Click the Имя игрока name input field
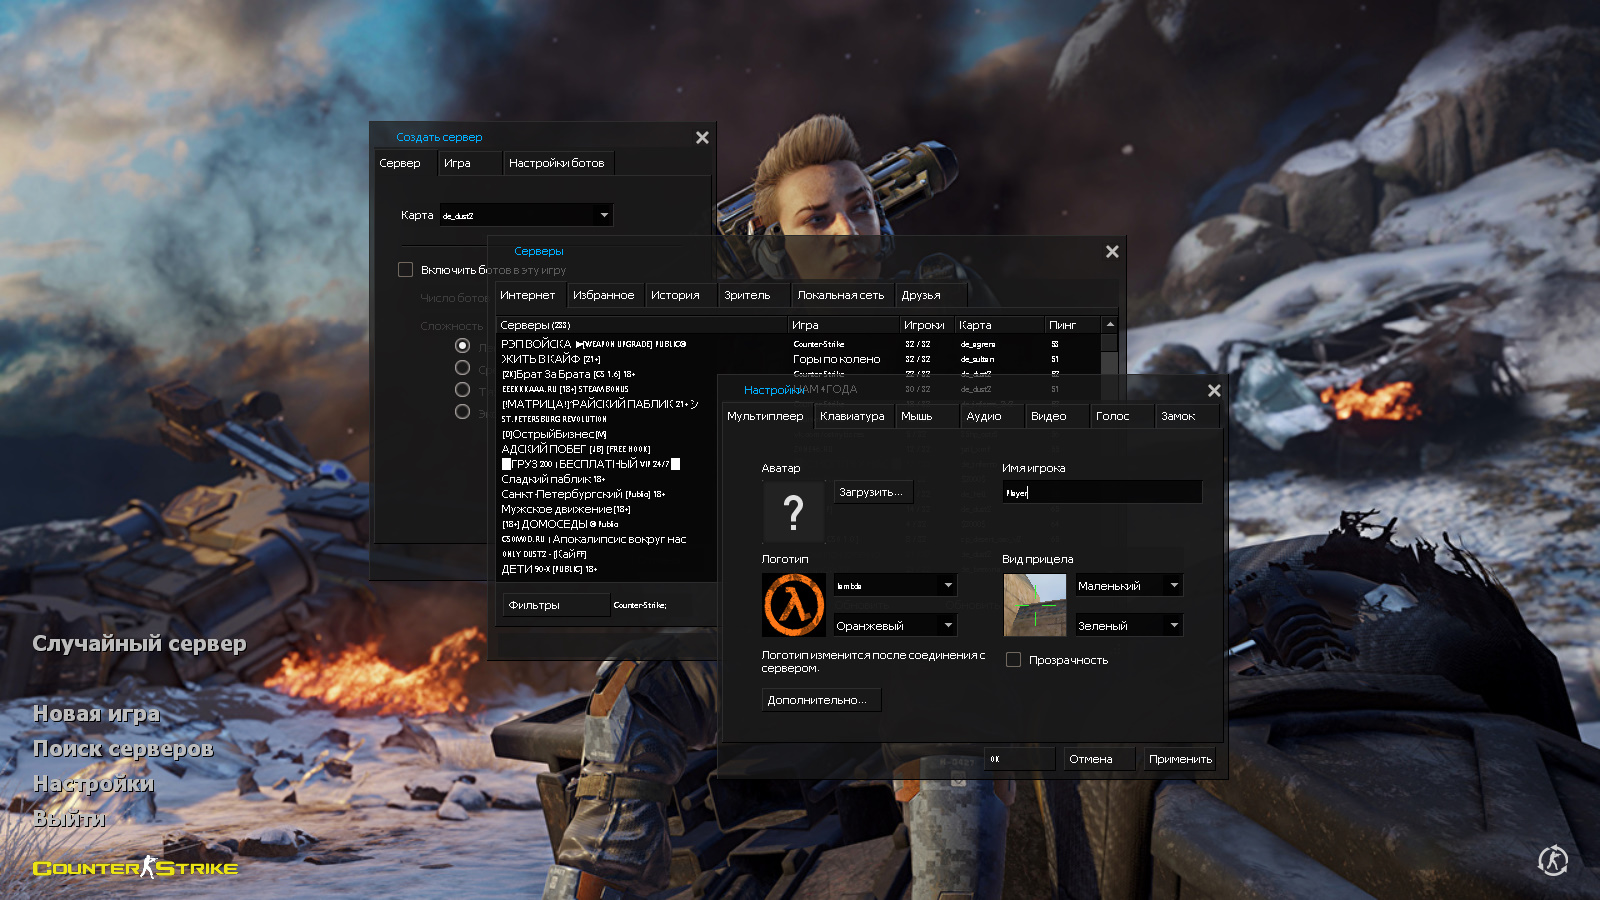Screen dimensions: 1600x900 (1101, 492)
